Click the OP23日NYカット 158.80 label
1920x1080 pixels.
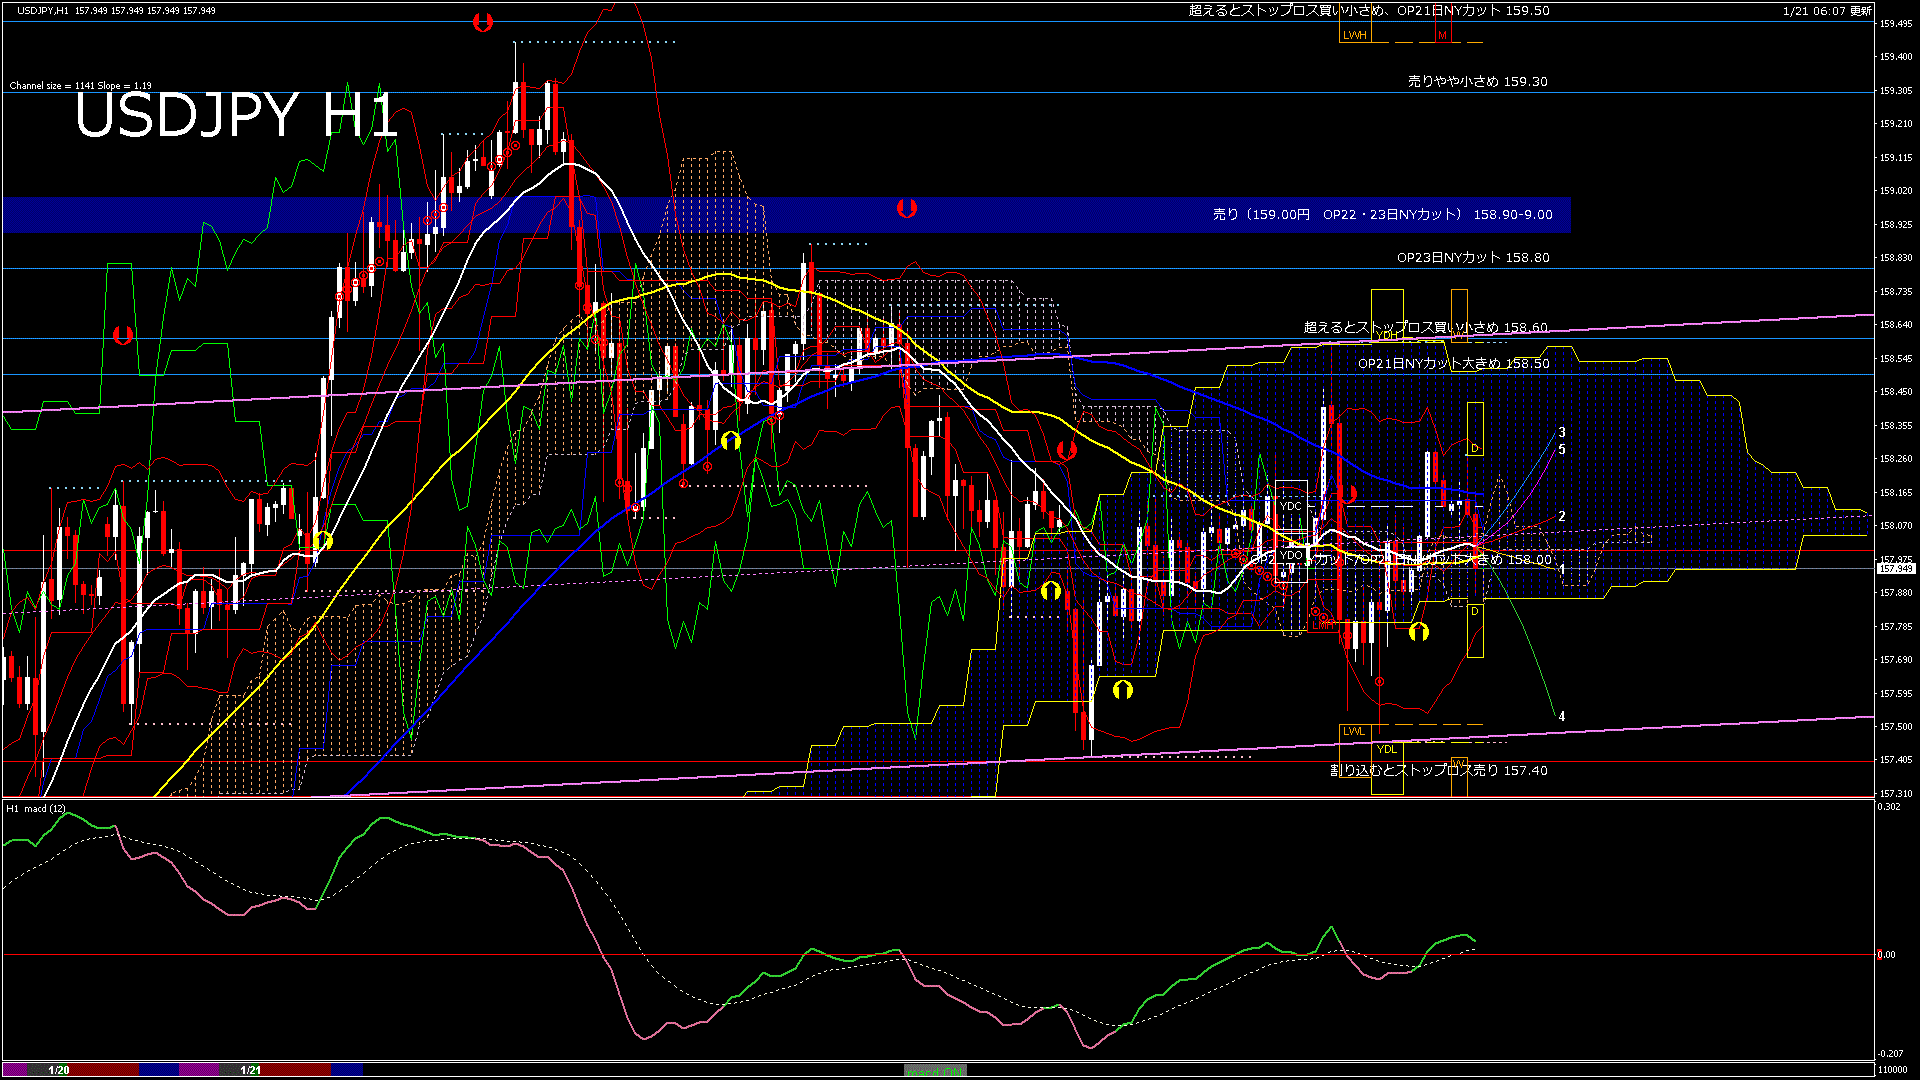[1472, 257]
